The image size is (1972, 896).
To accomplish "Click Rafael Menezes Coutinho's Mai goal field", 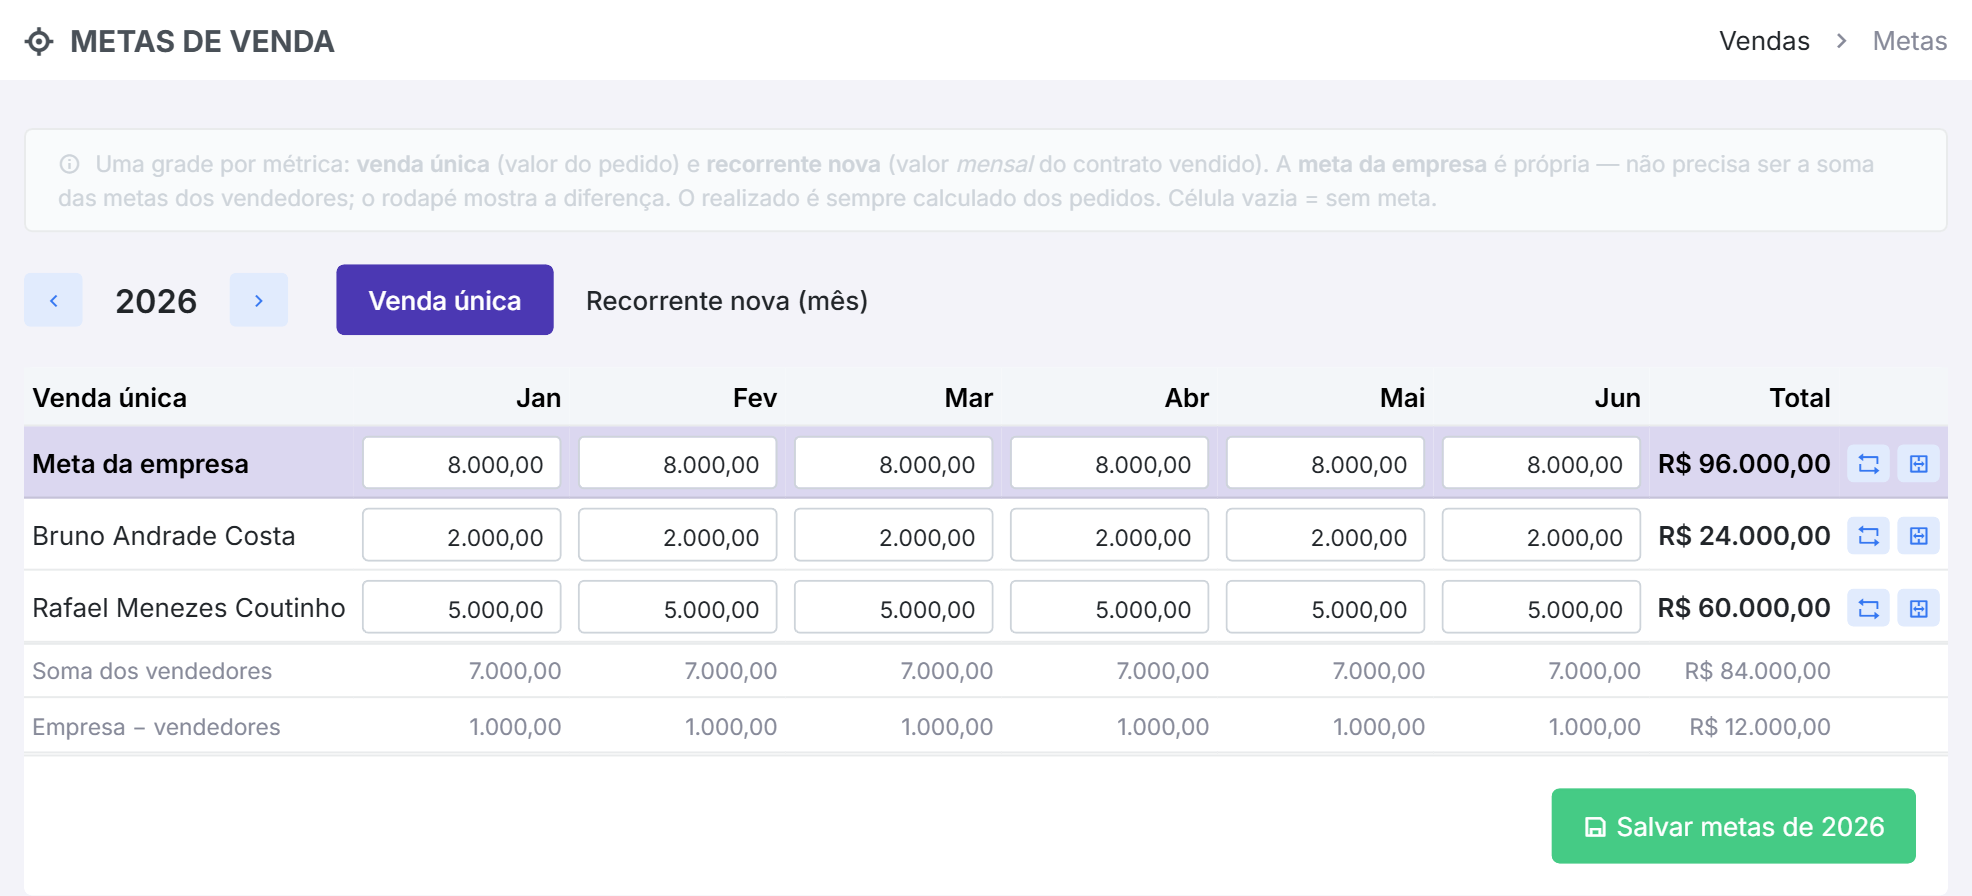I will click(x=1326, y=607).
